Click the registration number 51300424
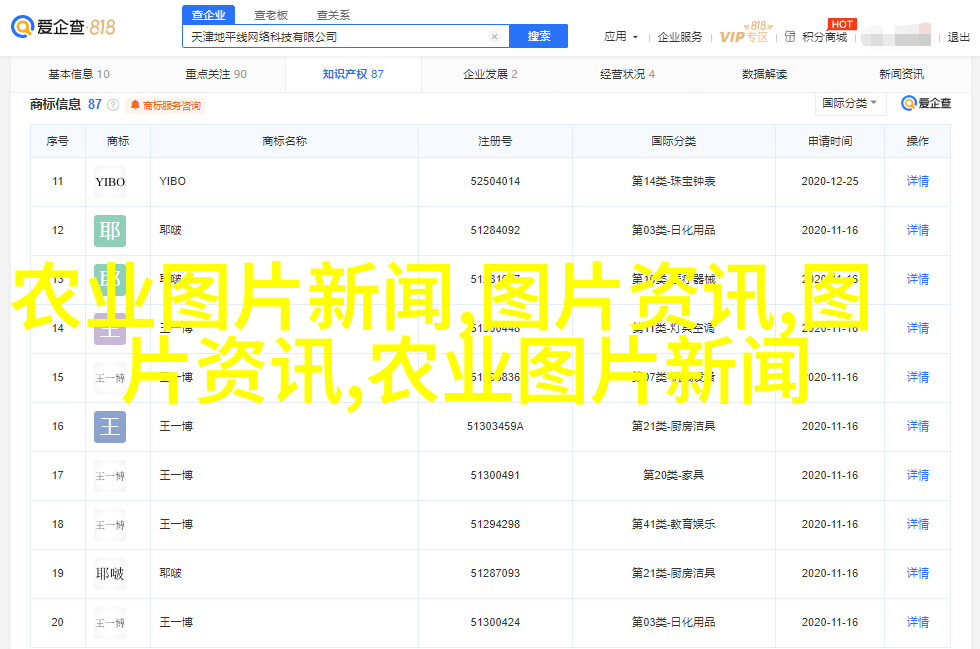This screenshot has height=649, width=980. coord(495,622)
